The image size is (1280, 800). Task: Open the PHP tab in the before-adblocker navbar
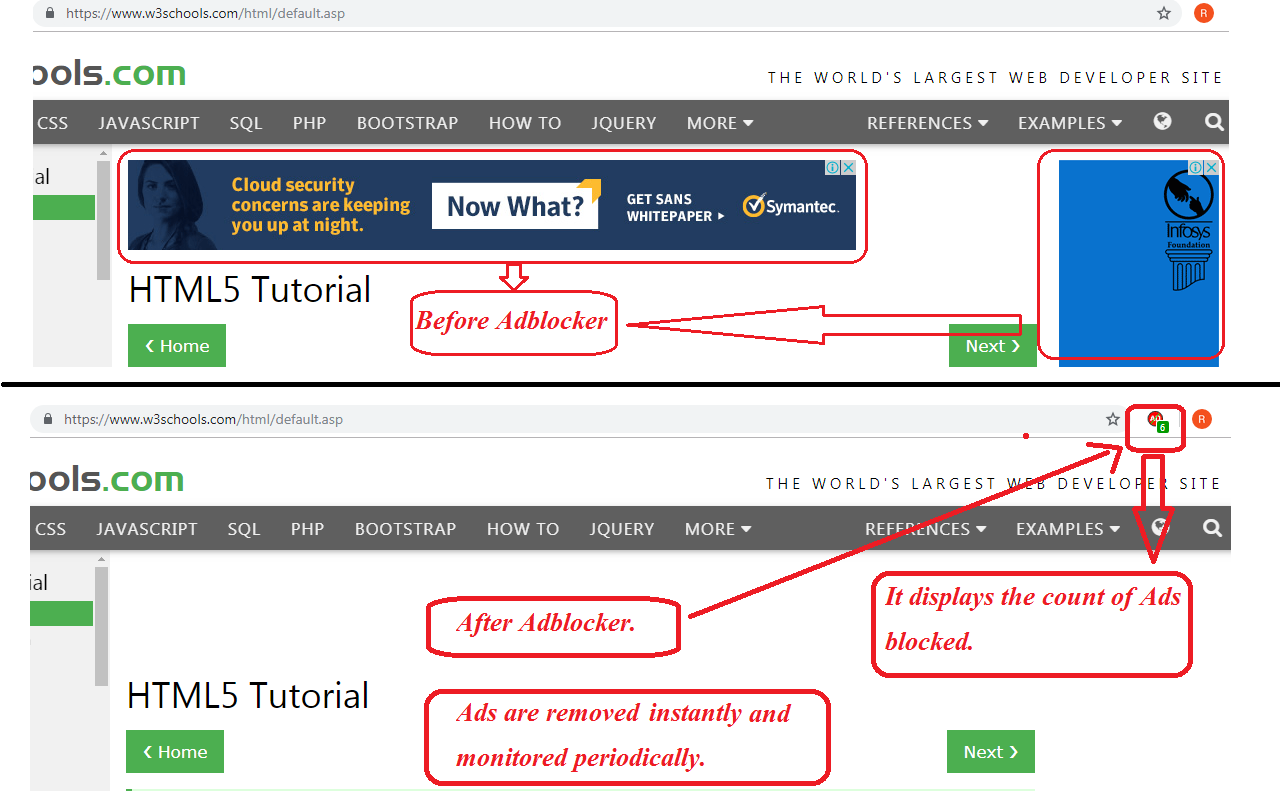pyautogui.click(x=310, y=123)
